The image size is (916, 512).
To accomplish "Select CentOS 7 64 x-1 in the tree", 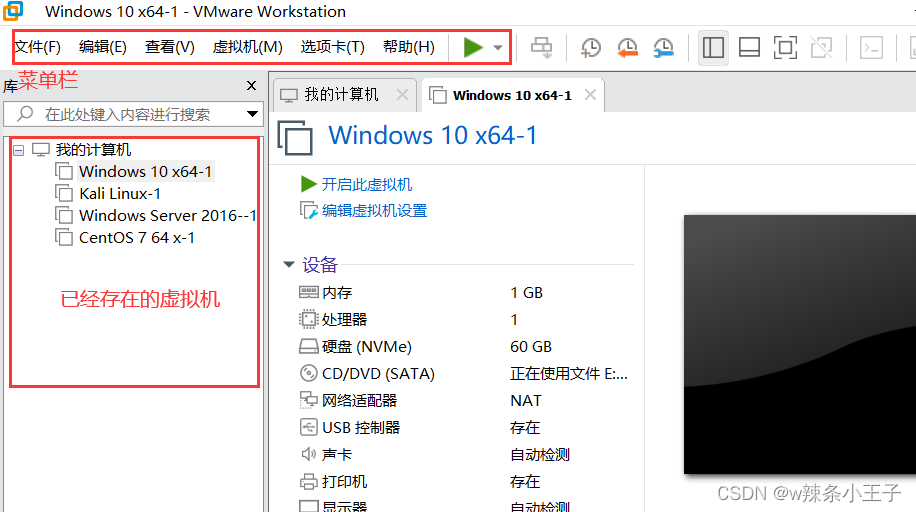I will (x=137, y=238).
